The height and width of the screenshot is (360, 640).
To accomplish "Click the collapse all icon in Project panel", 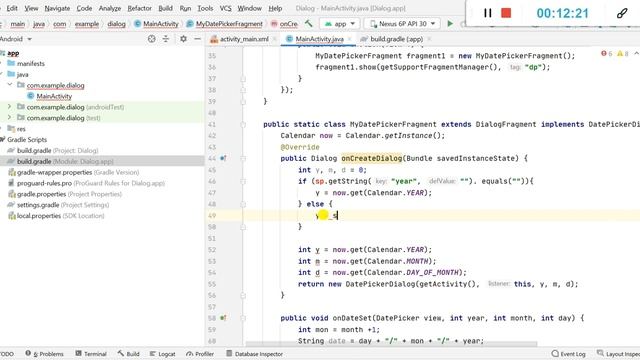I will tap(166, 39).
